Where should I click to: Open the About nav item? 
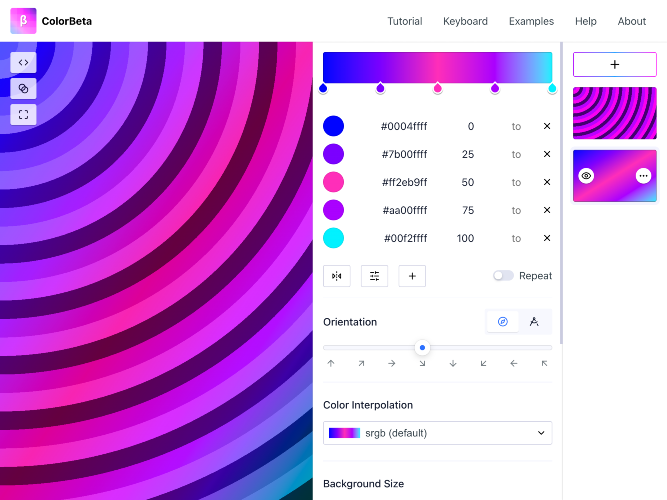pyautogui.click(x=632, y=21)
